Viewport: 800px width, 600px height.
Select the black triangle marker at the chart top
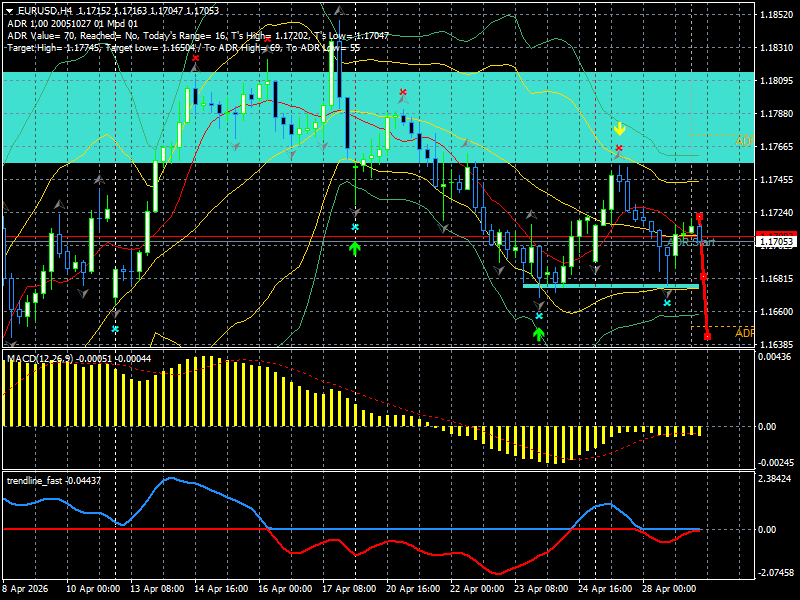(x=339, y=10)
